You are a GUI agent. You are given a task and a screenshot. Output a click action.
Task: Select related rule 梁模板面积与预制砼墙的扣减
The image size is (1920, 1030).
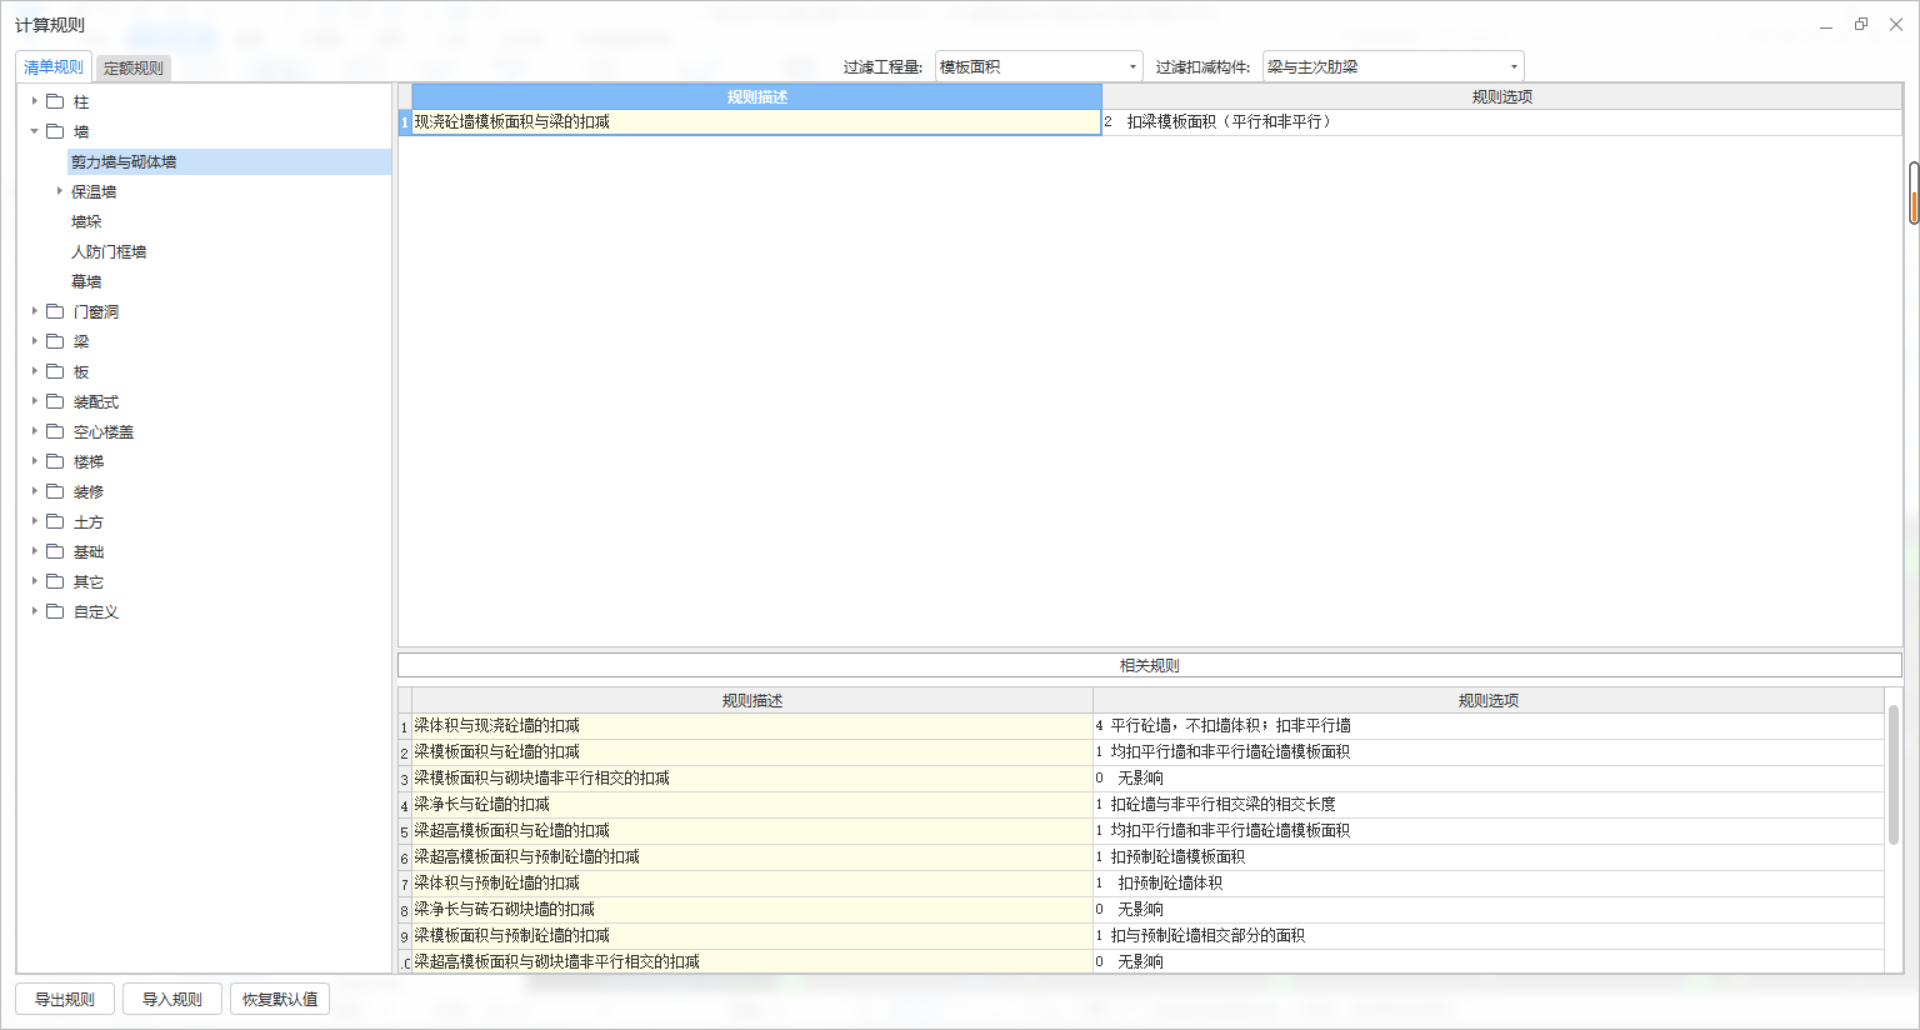tap(752, 936)
